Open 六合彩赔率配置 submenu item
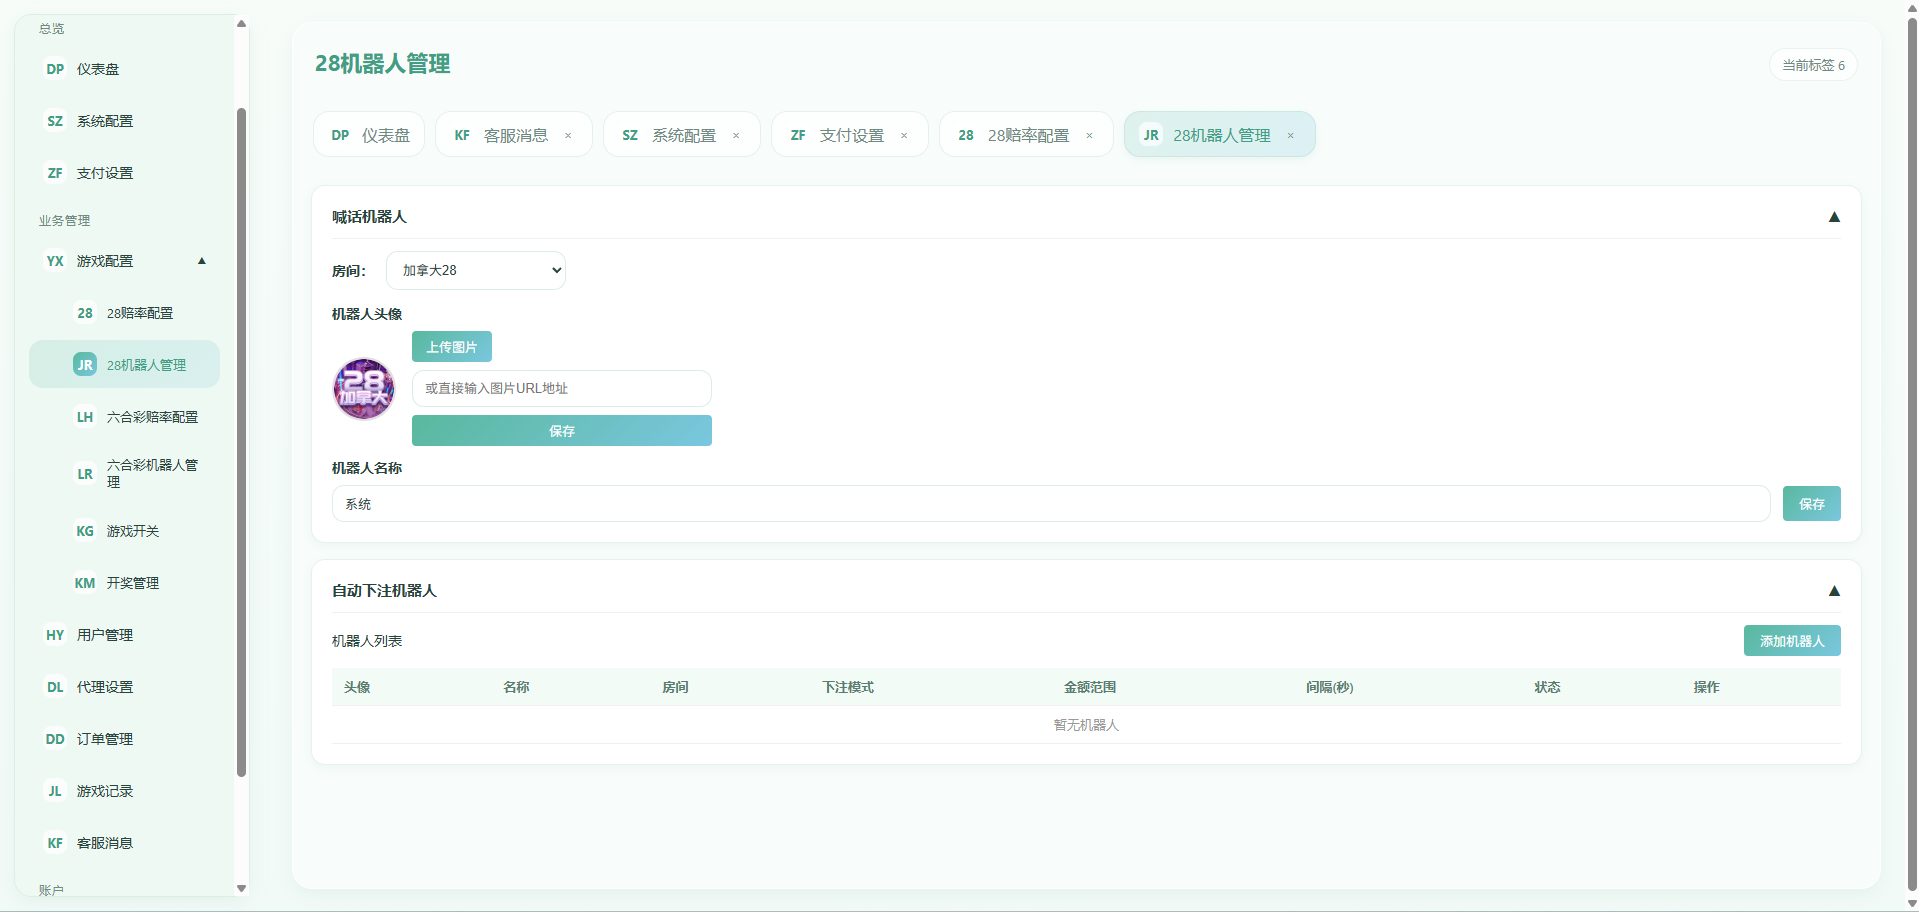Screen dimensions: 1919x912 (124, 417)
